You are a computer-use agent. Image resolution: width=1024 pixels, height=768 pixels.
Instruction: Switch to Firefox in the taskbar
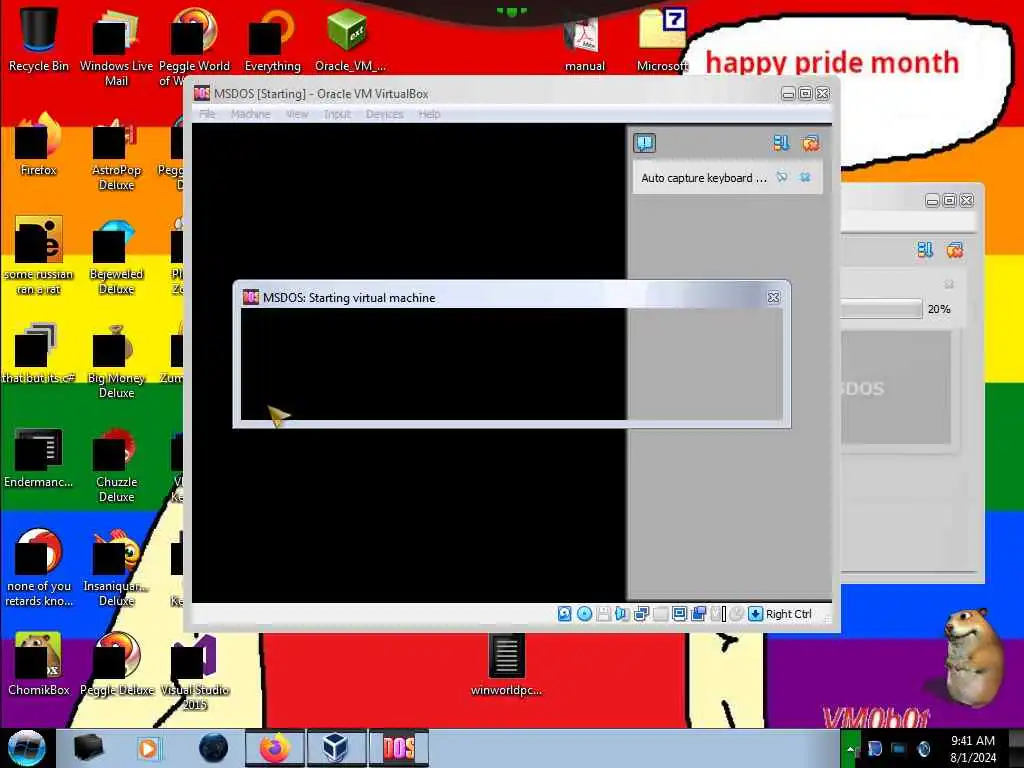[274, 748]
